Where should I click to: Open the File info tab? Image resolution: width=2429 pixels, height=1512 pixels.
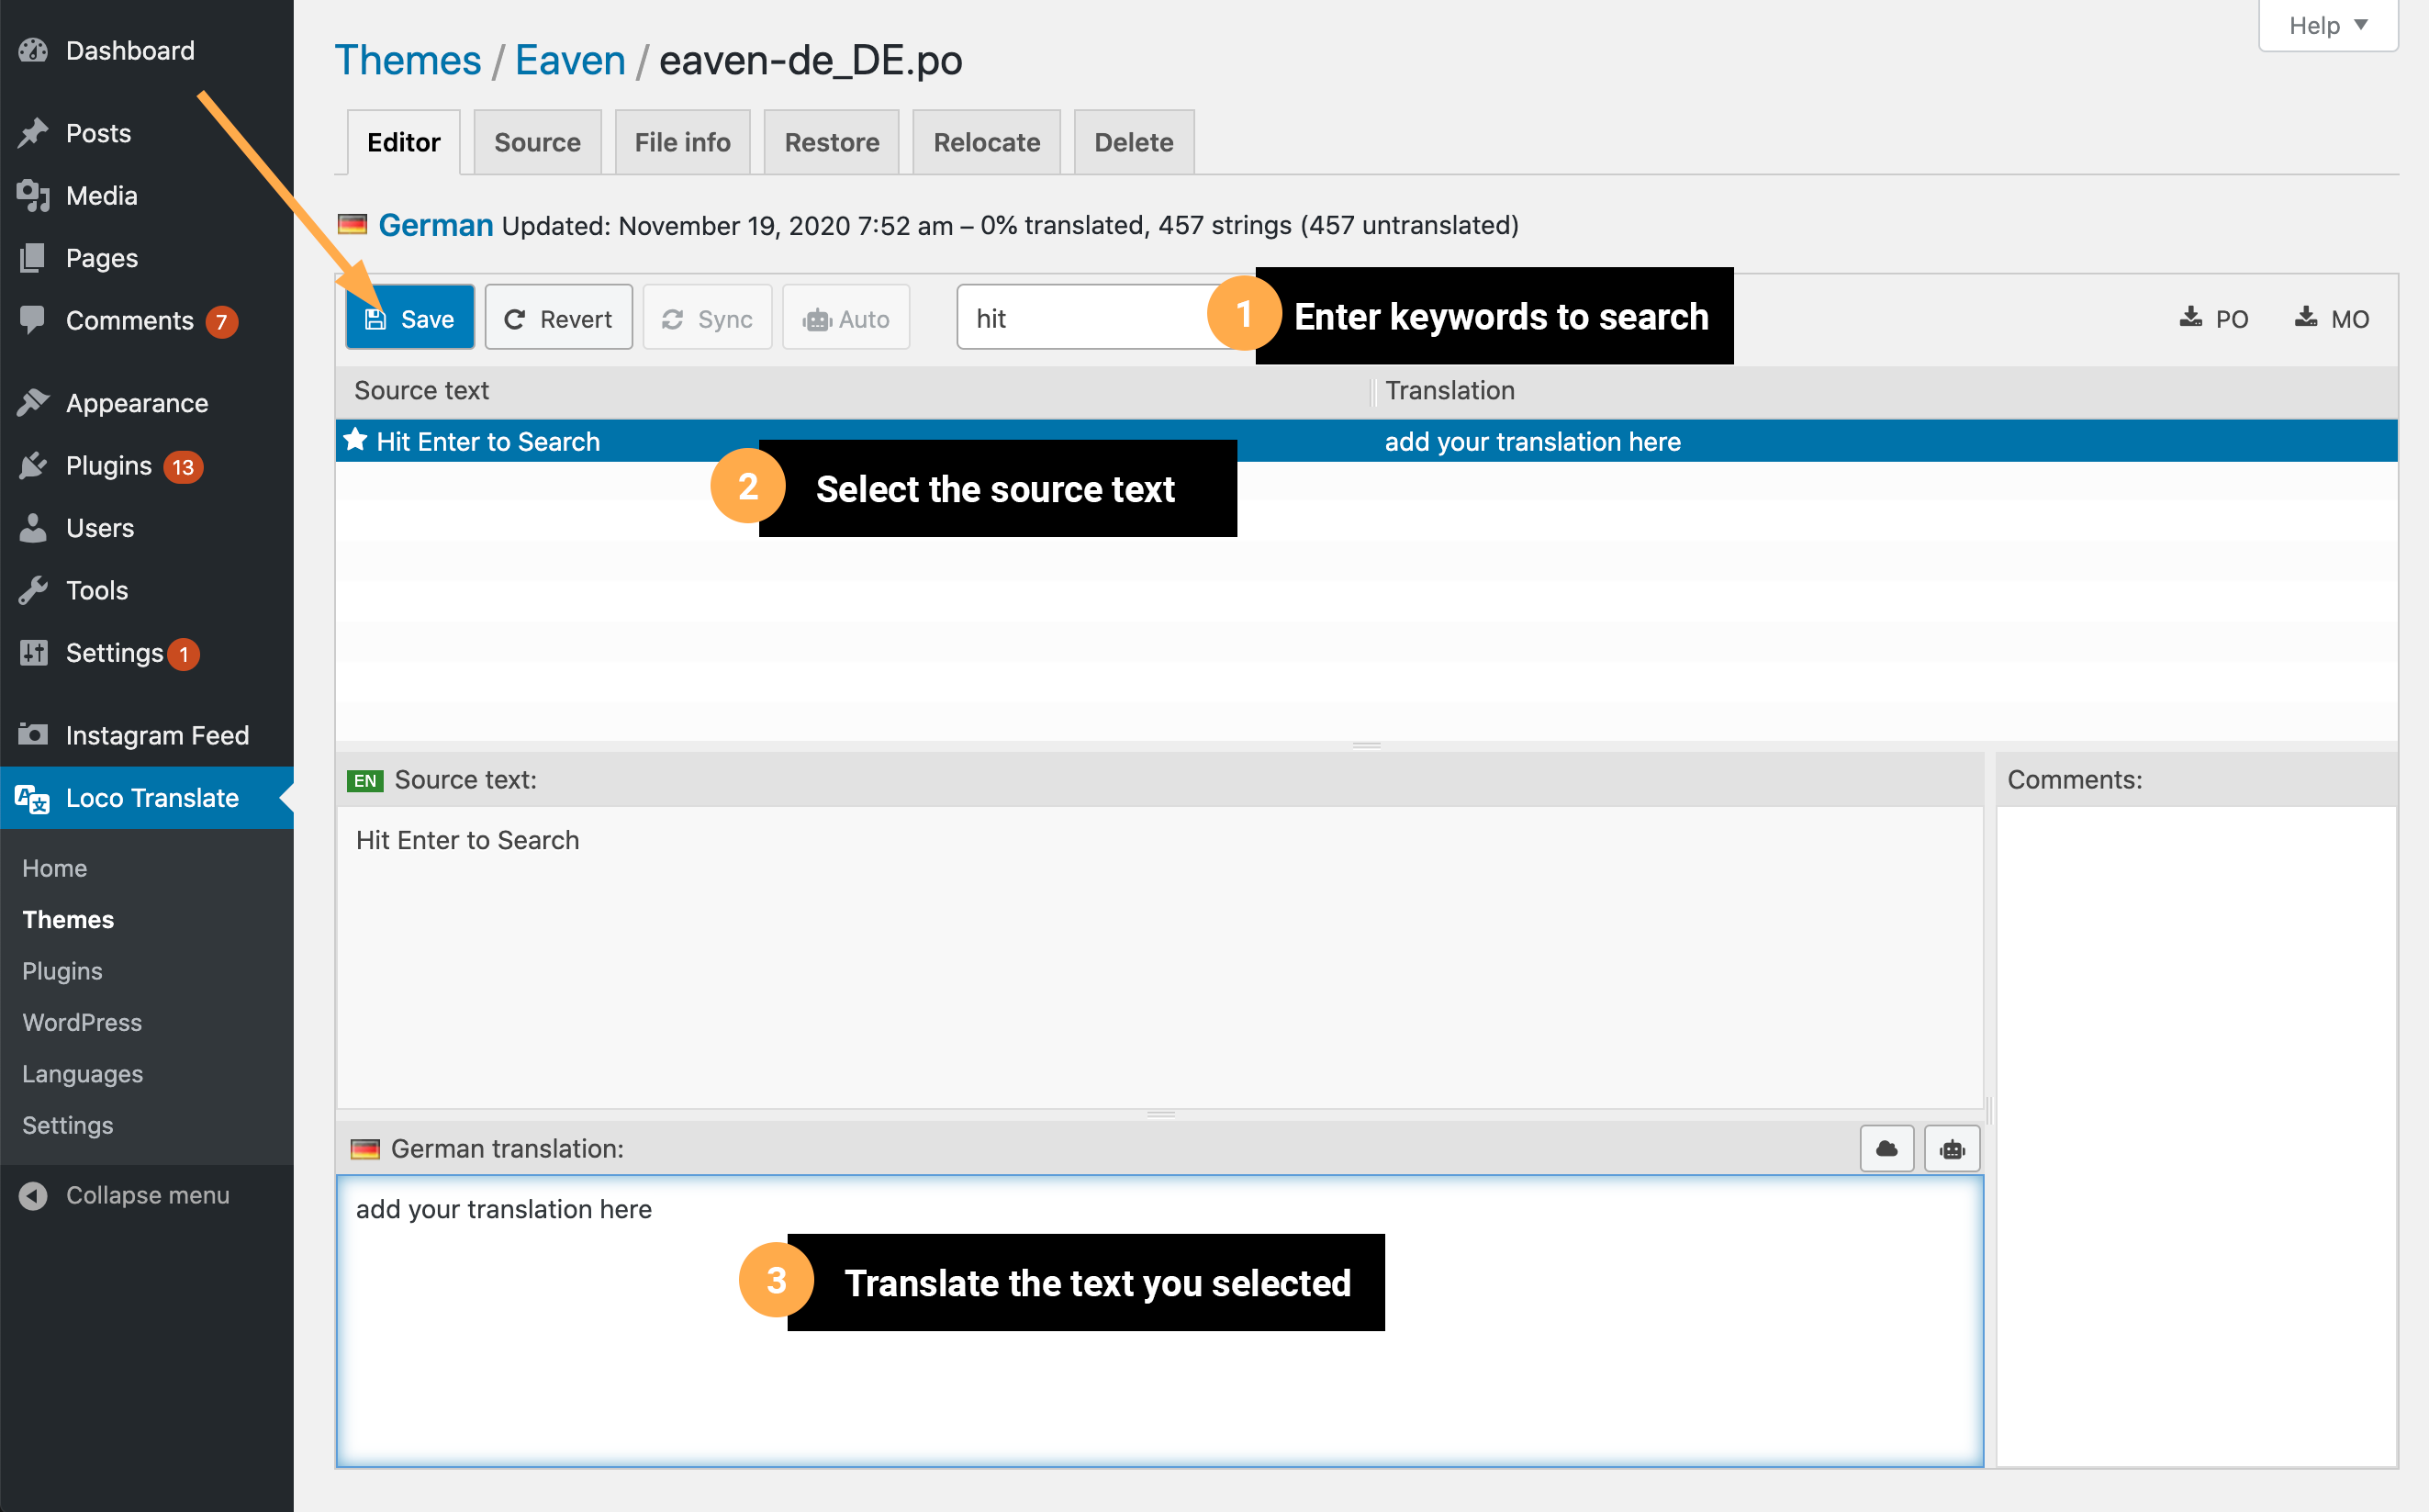pyautogui.click(x=682, y=142)
